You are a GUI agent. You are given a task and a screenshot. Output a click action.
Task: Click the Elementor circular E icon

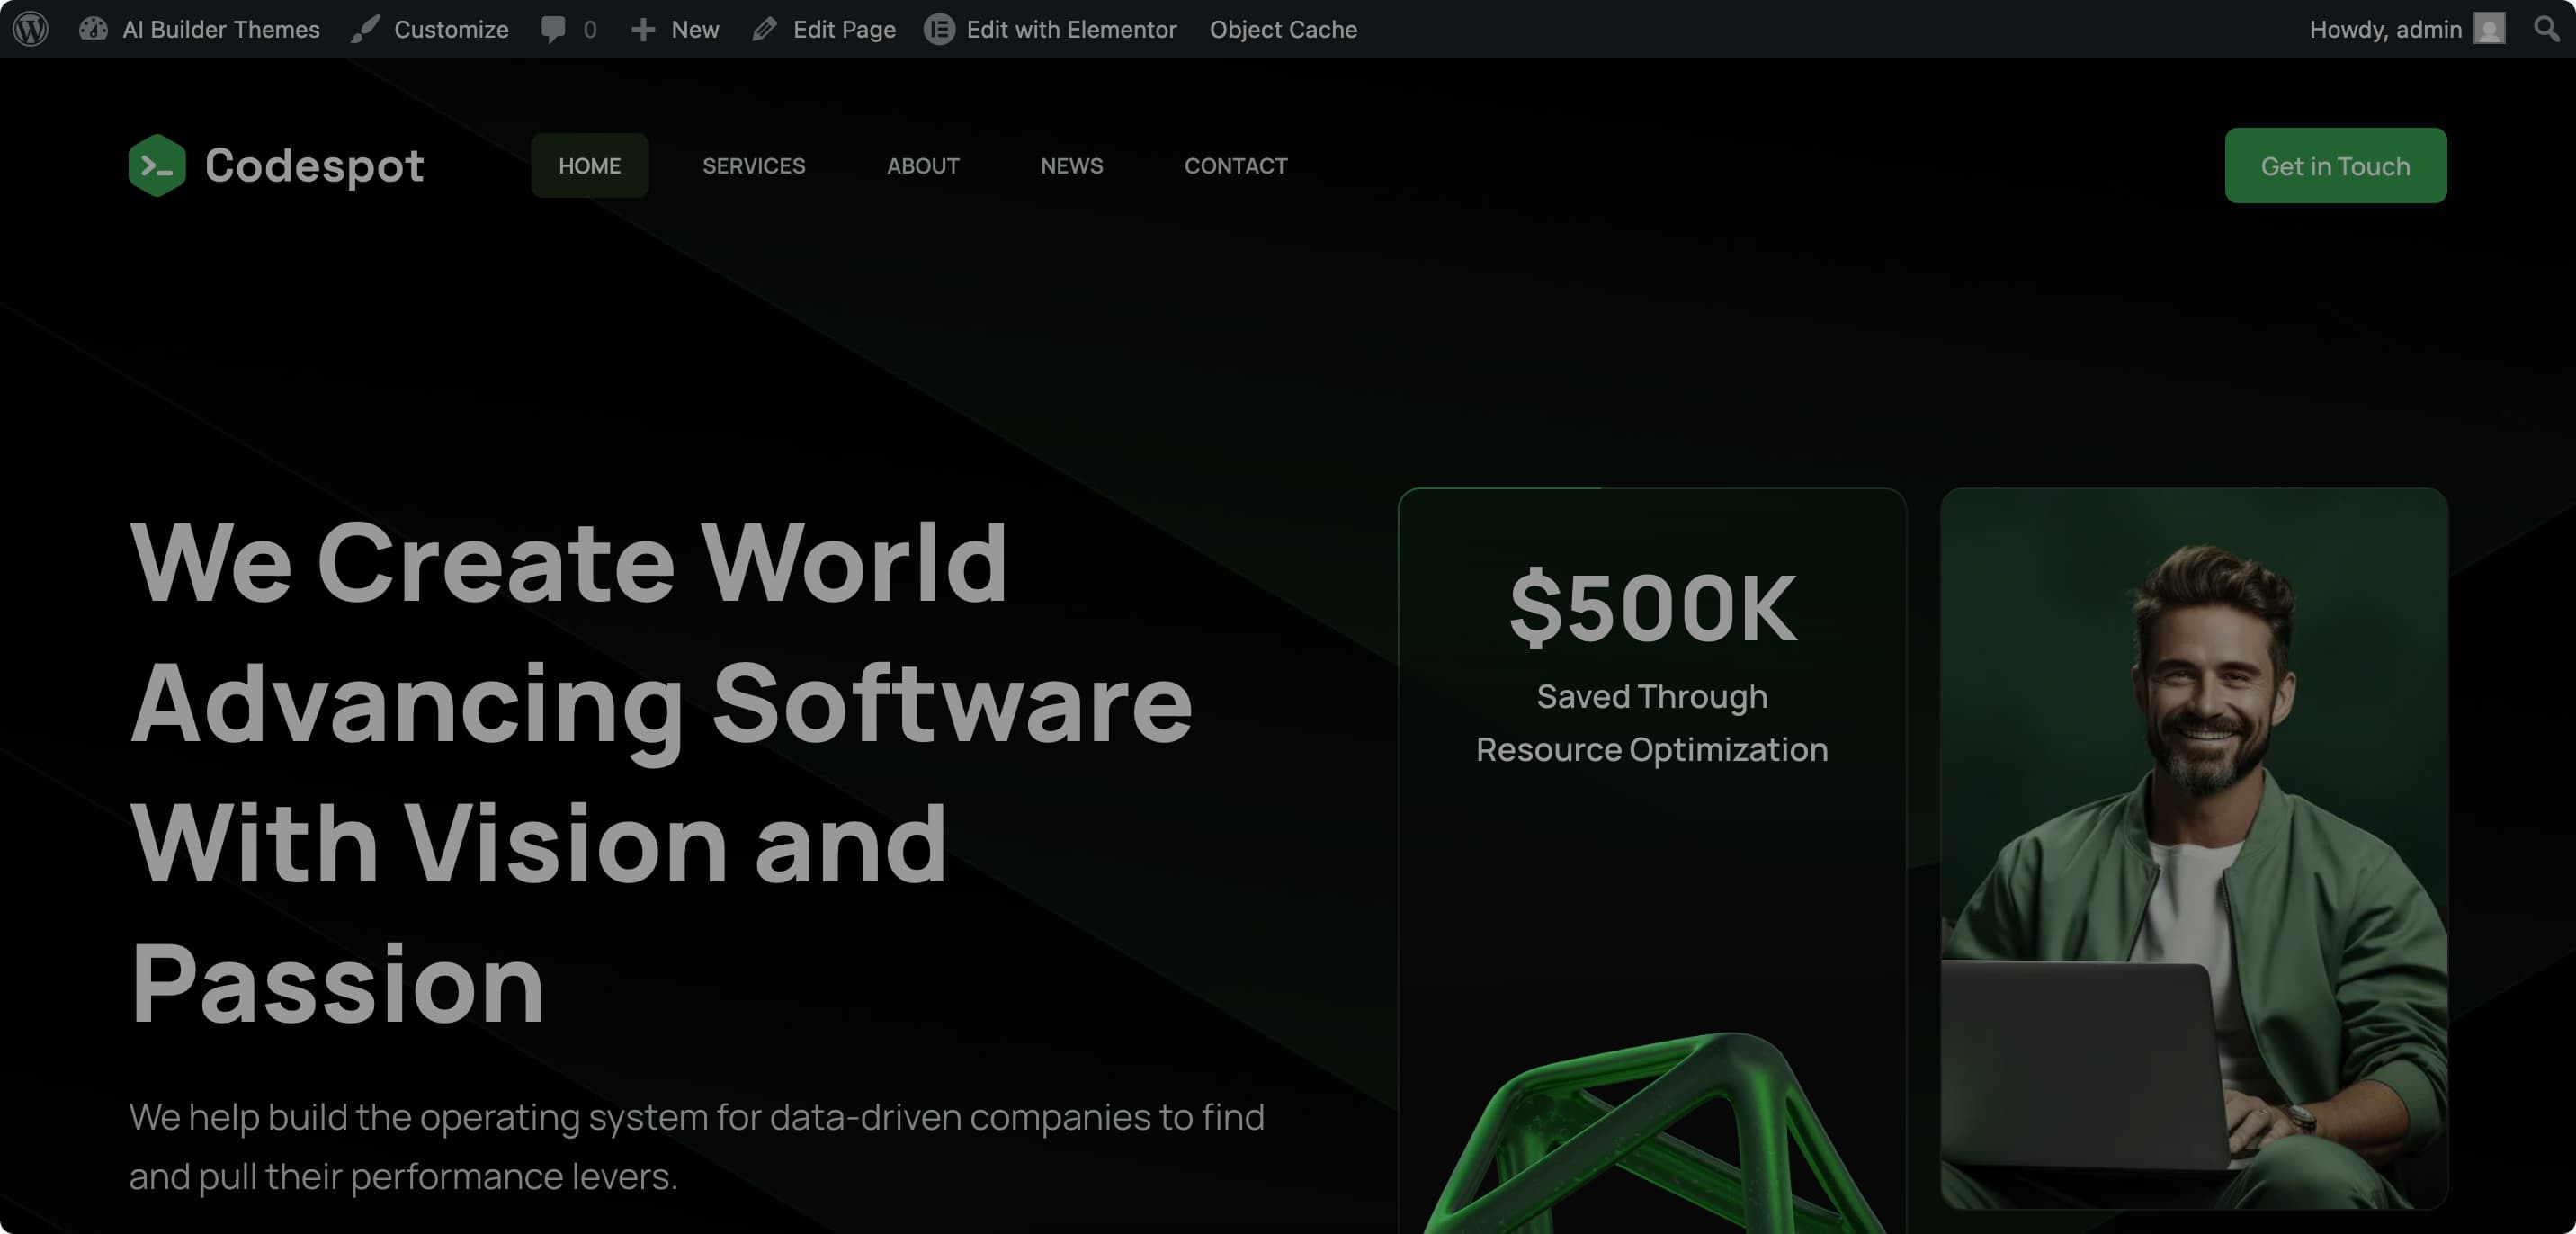tap(939, 29)
